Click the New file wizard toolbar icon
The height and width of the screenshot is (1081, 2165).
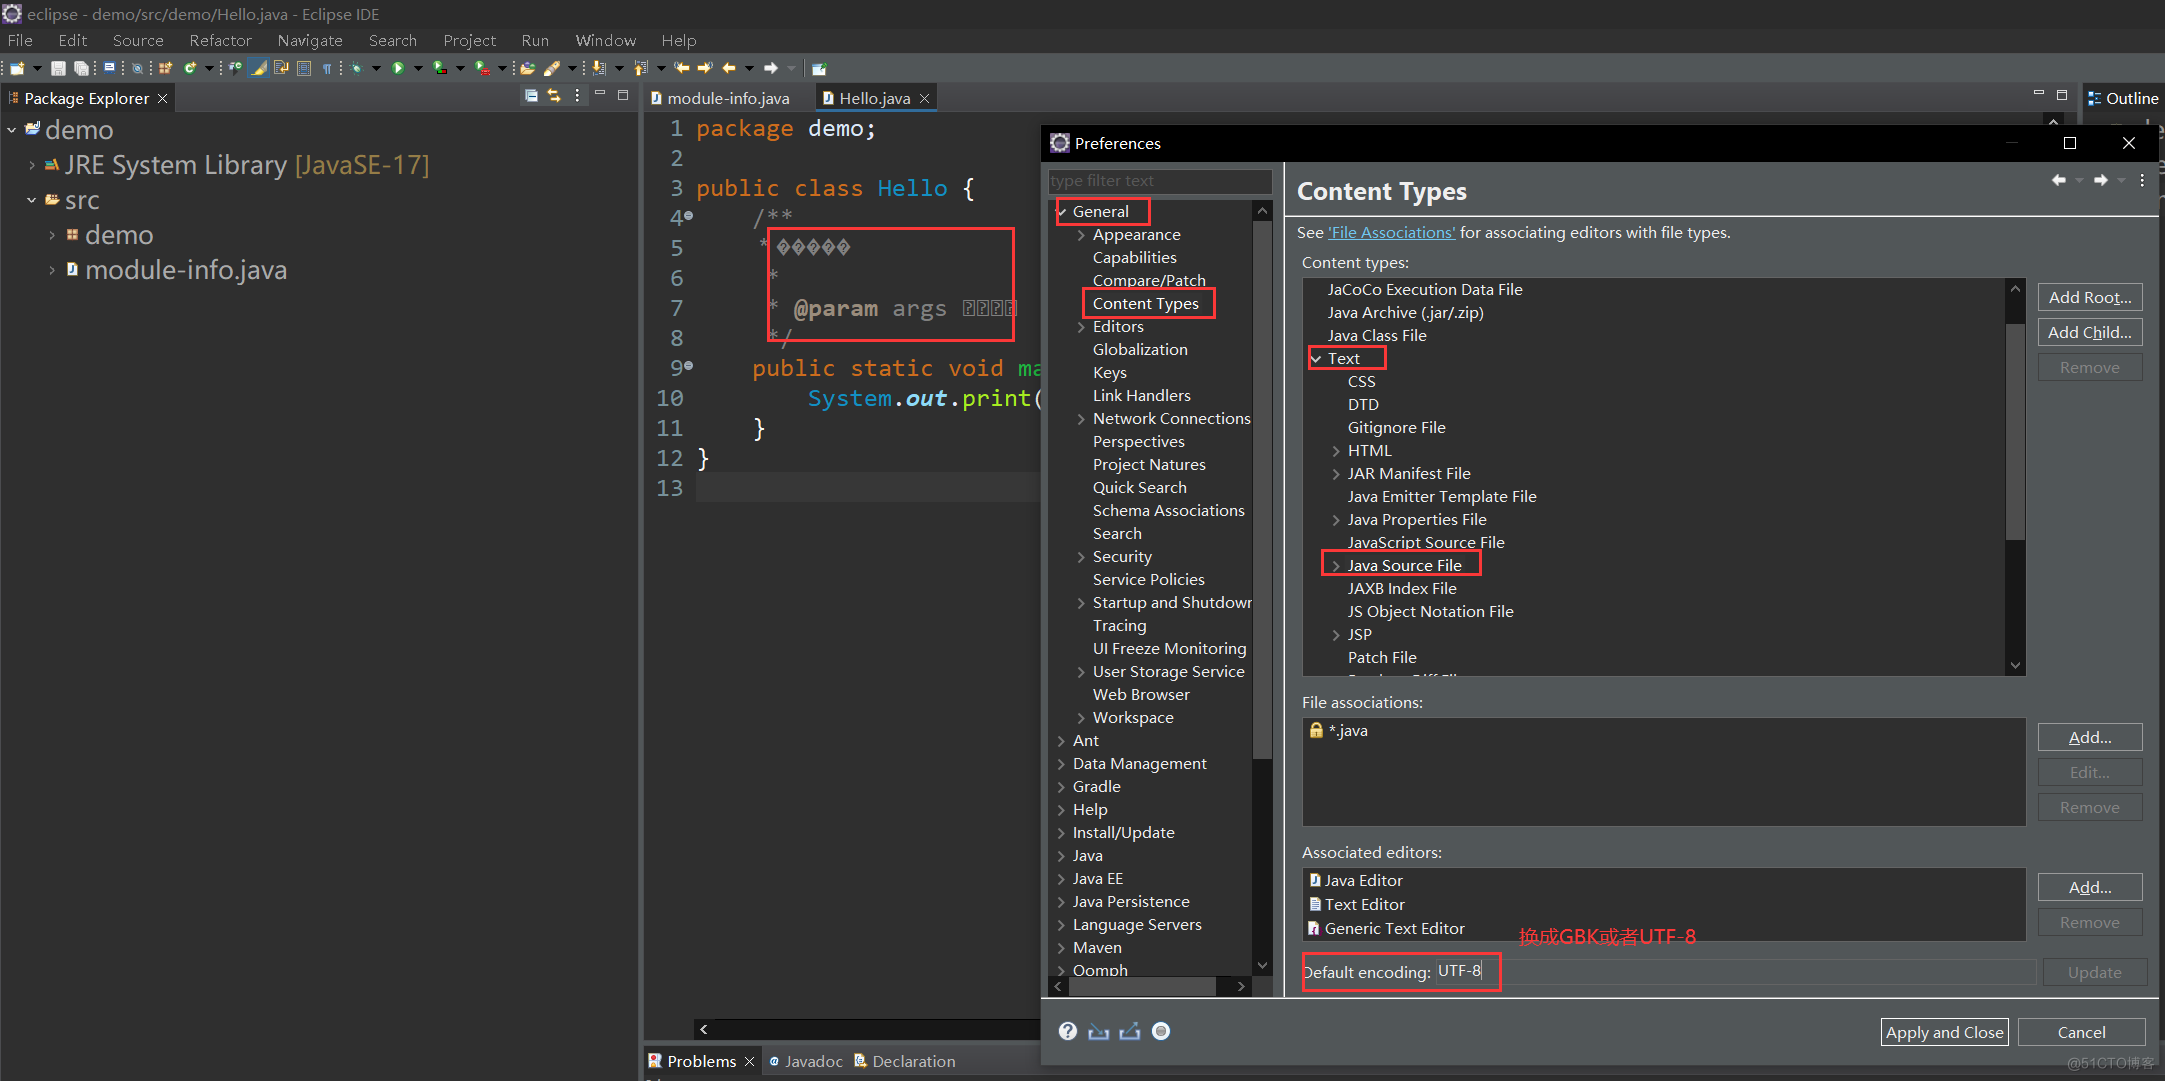click(17, 68)
